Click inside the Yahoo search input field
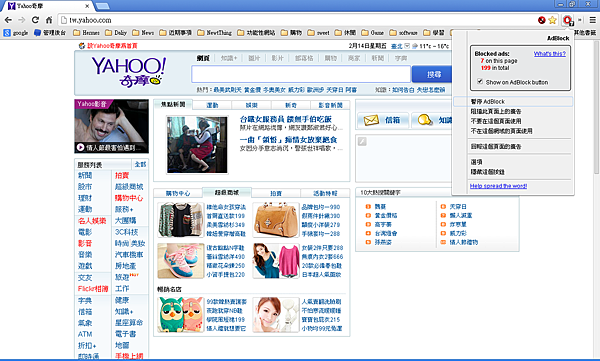Image resolution: width=600 pixels, height=361 pixels. [x=301, y=74]
